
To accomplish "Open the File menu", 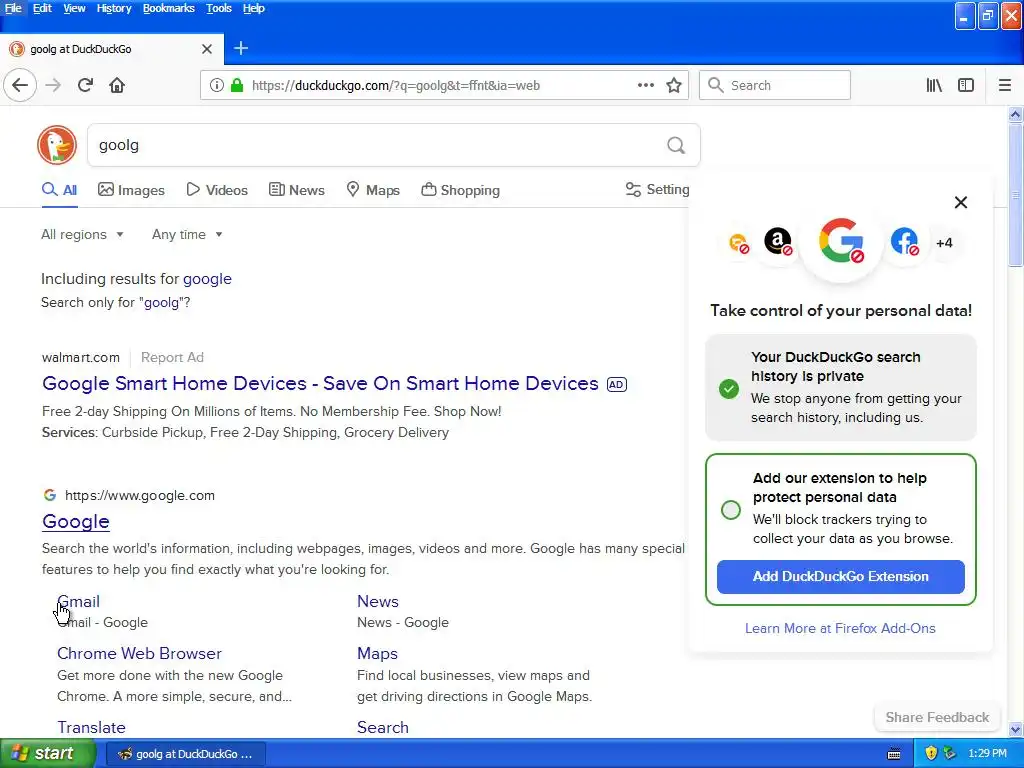I will coord(13,8).
